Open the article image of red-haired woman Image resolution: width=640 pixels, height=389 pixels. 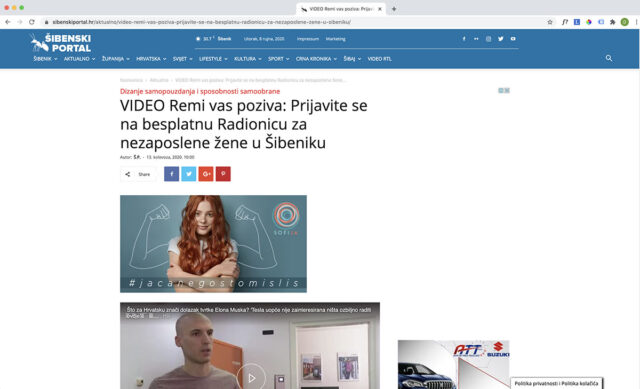pos(213,244)
